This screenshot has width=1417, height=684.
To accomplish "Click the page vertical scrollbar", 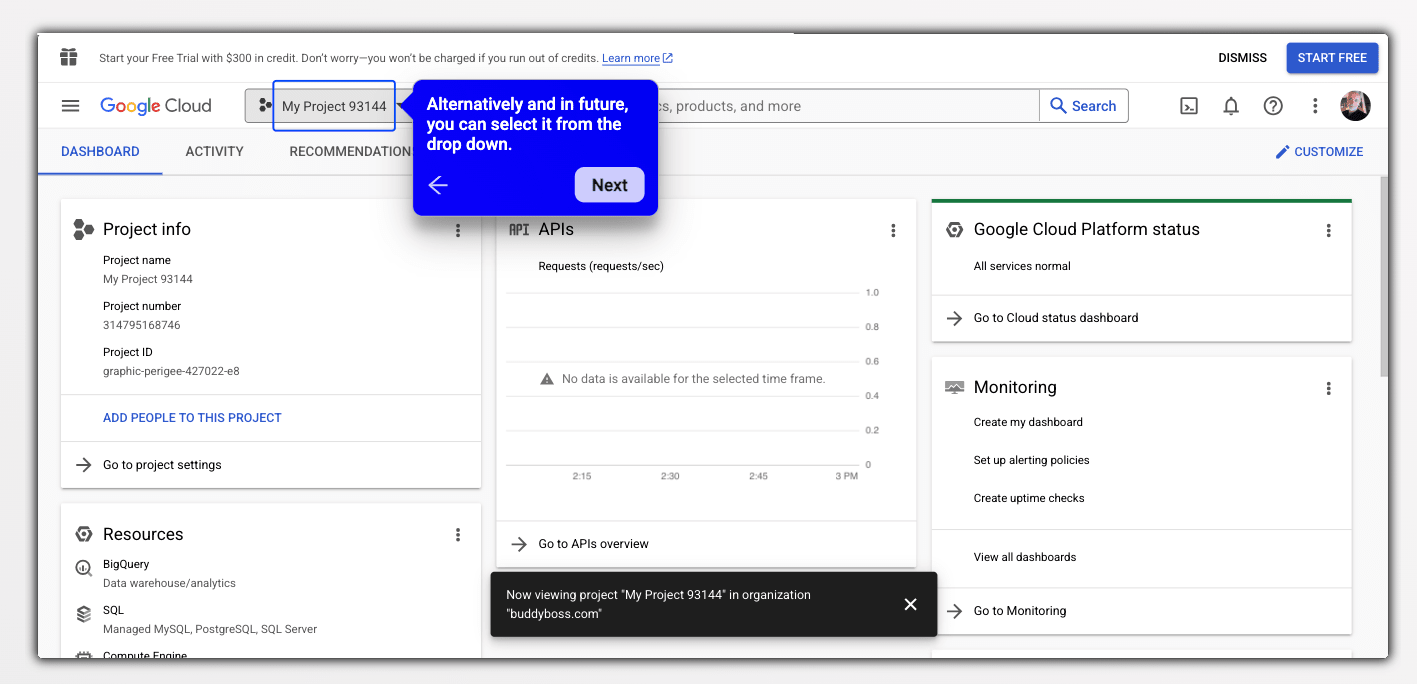I will [1384, 277].
